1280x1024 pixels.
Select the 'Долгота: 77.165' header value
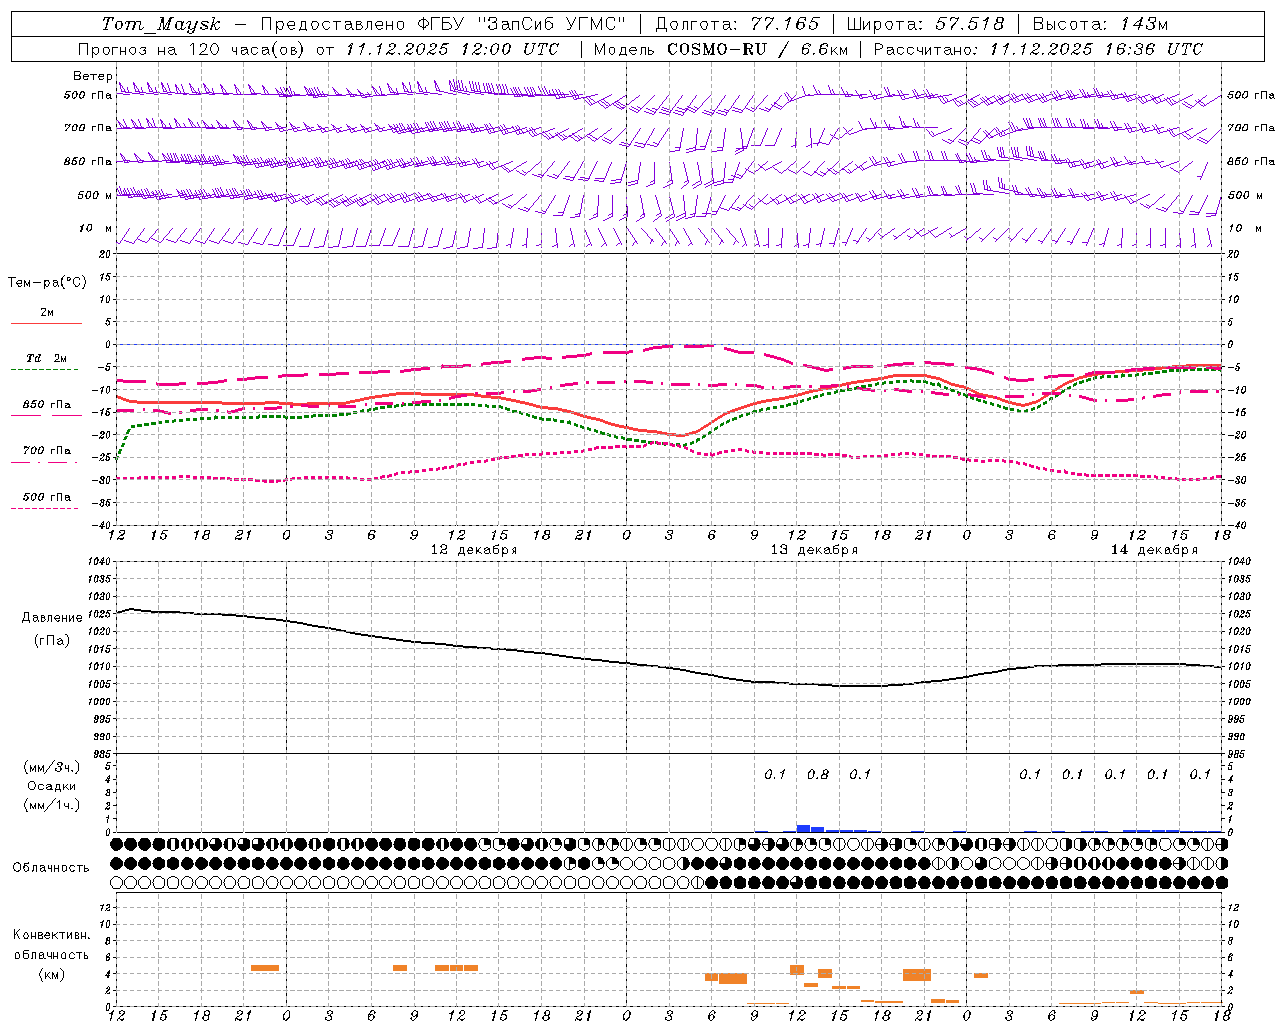tap(737, 24)
